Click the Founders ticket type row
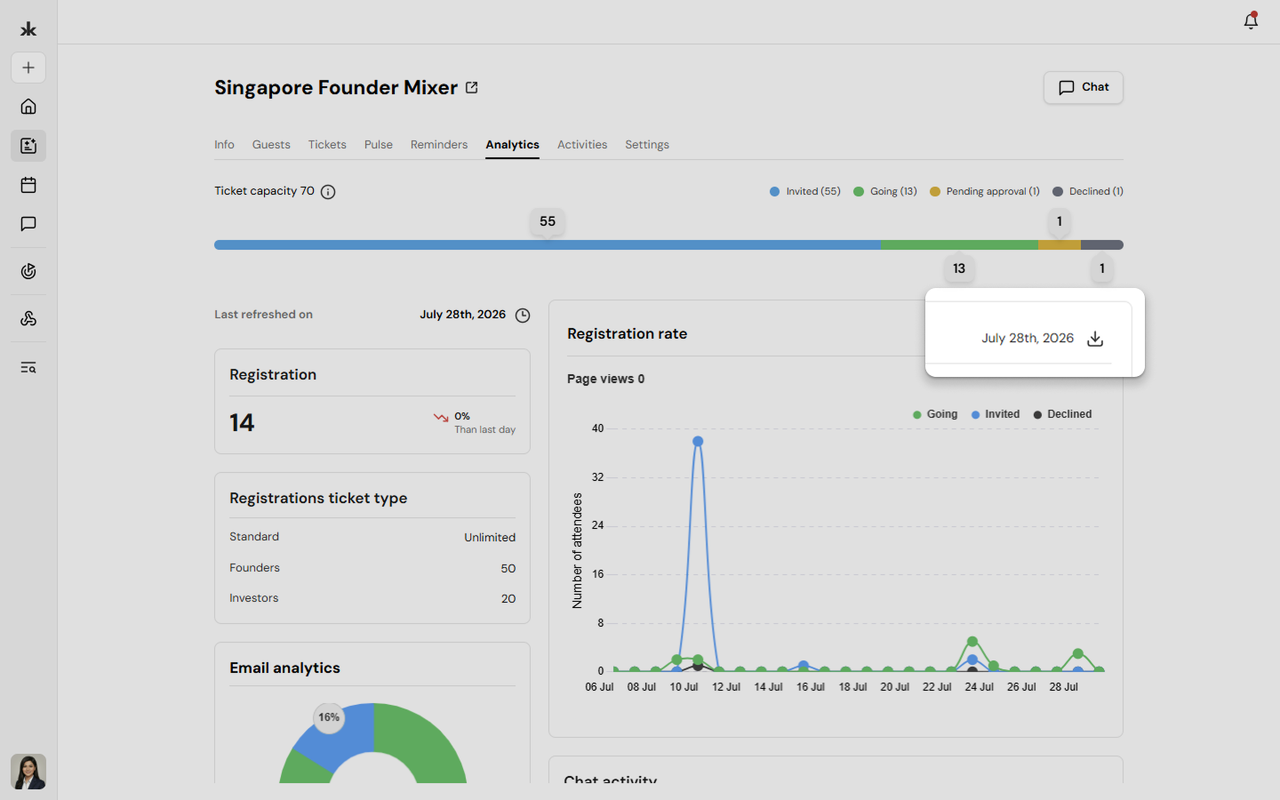Viewport: 1280px width, 800px height. 372,568
